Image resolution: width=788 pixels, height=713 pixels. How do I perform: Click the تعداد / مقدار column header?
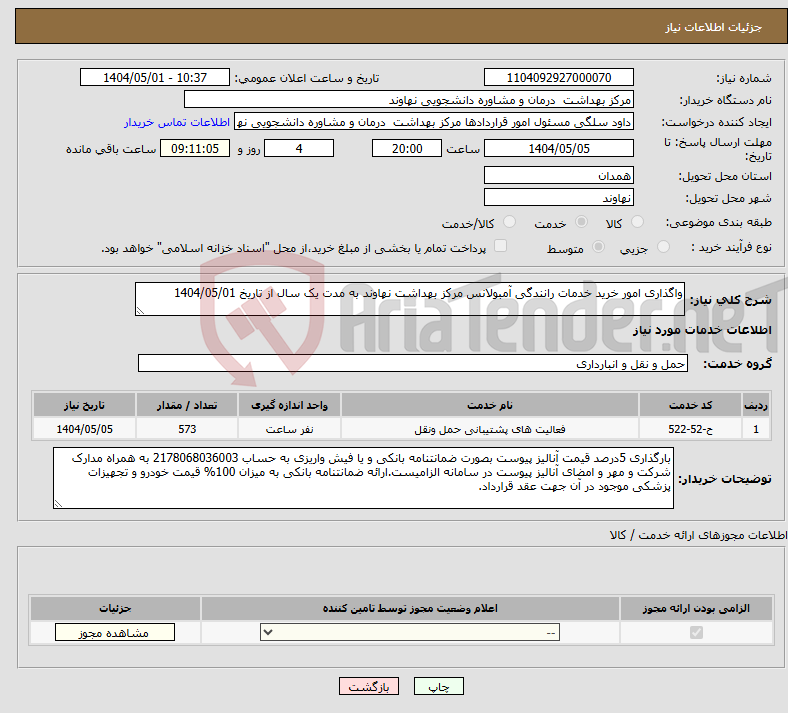click(187, 405)
